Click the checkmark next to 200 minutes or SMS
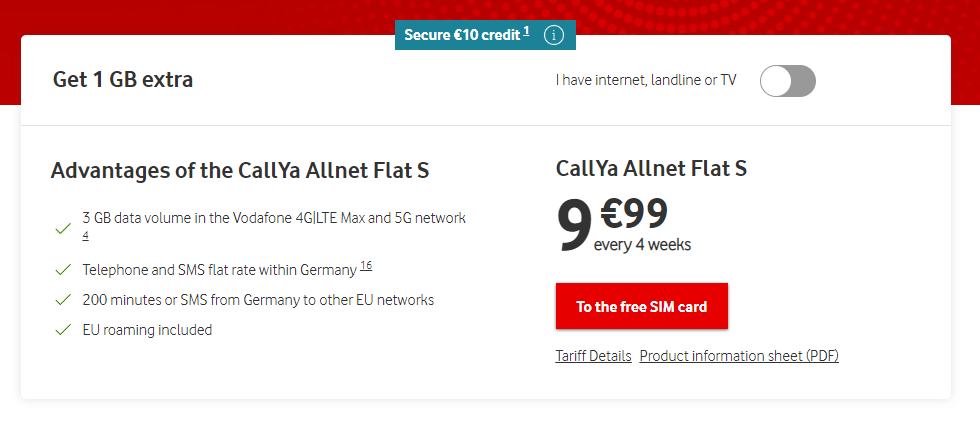This screenshot has height=436, width=980. (63, 300)
